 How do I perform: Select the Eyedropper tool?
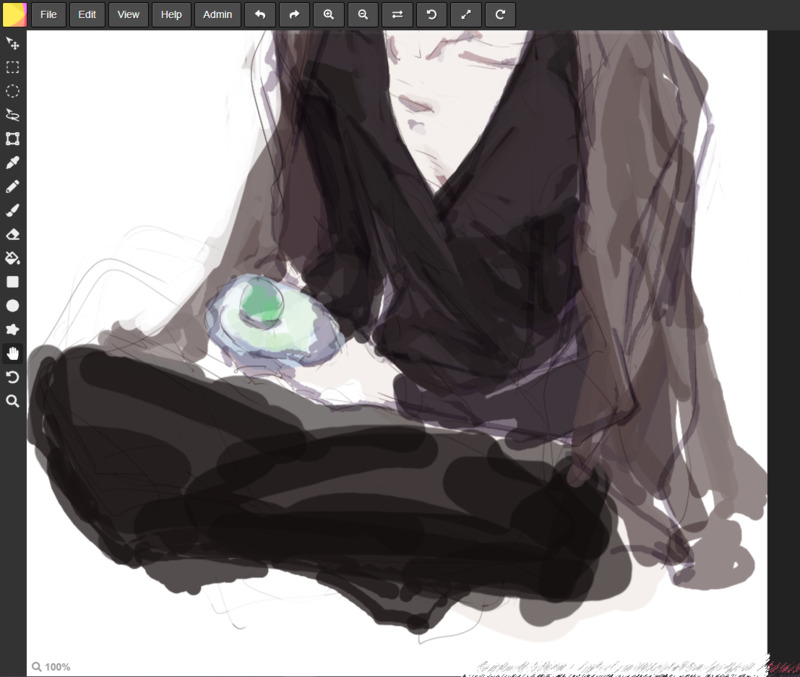click(13, 163)
